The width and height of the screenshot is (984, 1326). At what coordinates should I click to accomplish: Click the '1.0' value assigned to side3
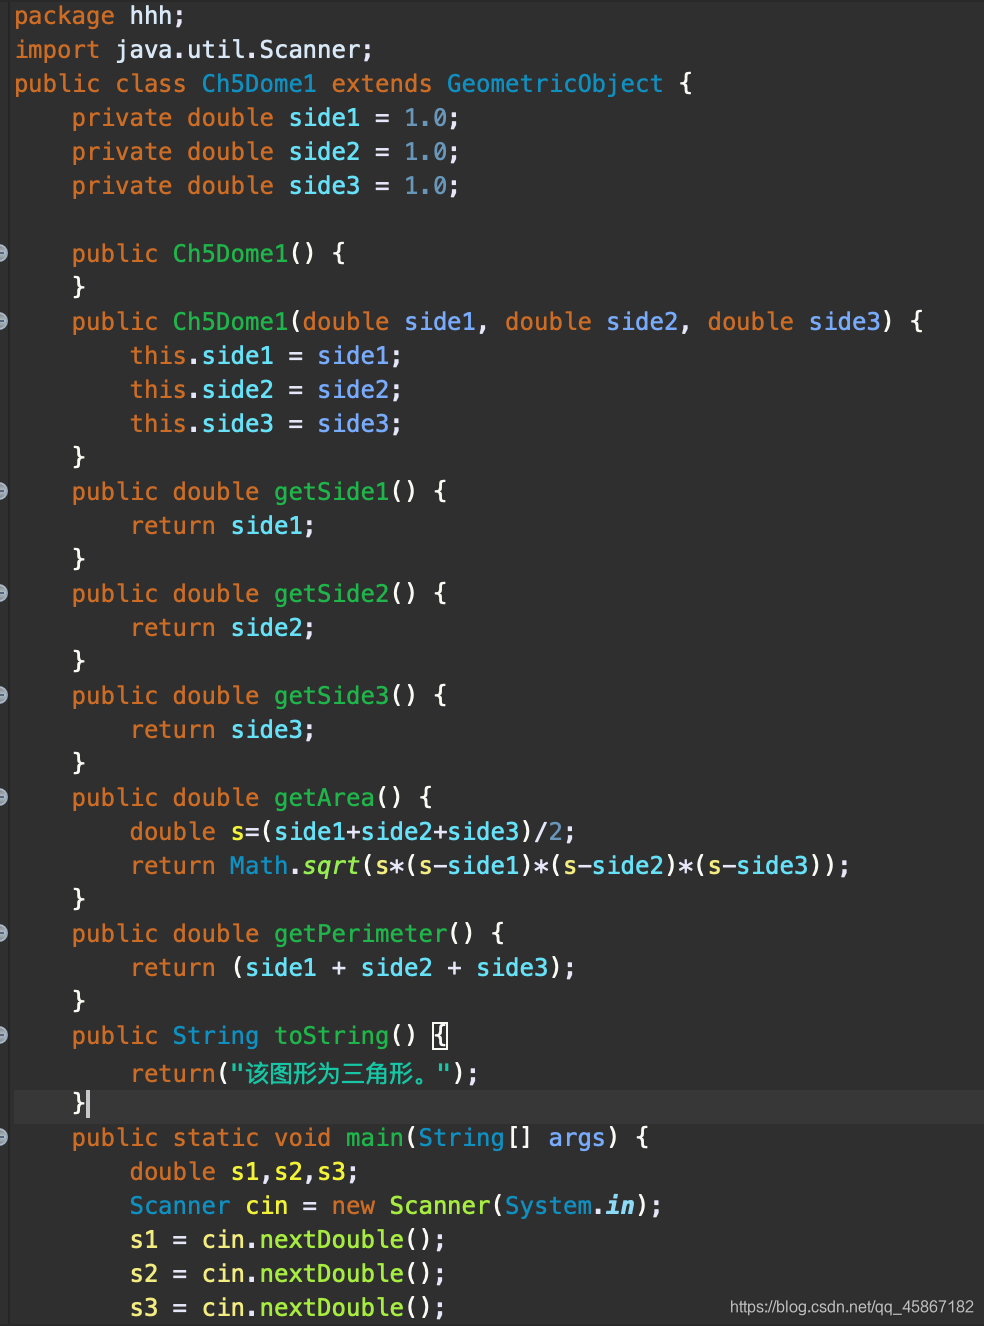425,186
